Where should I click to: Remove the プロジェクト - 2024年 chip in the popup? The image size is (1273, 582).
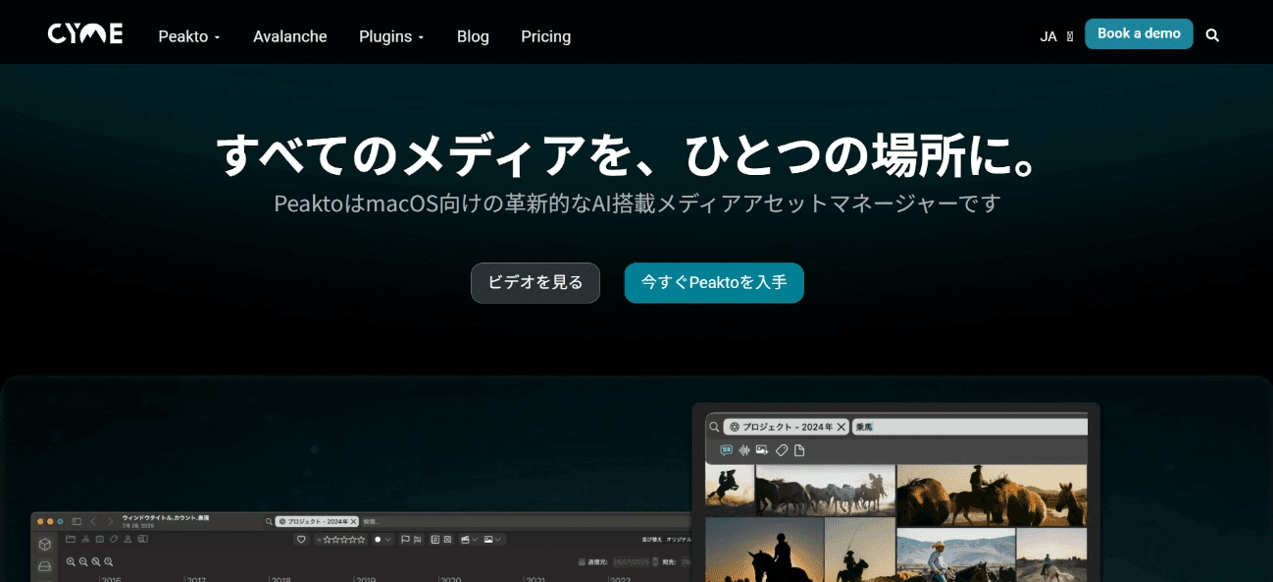841,427
